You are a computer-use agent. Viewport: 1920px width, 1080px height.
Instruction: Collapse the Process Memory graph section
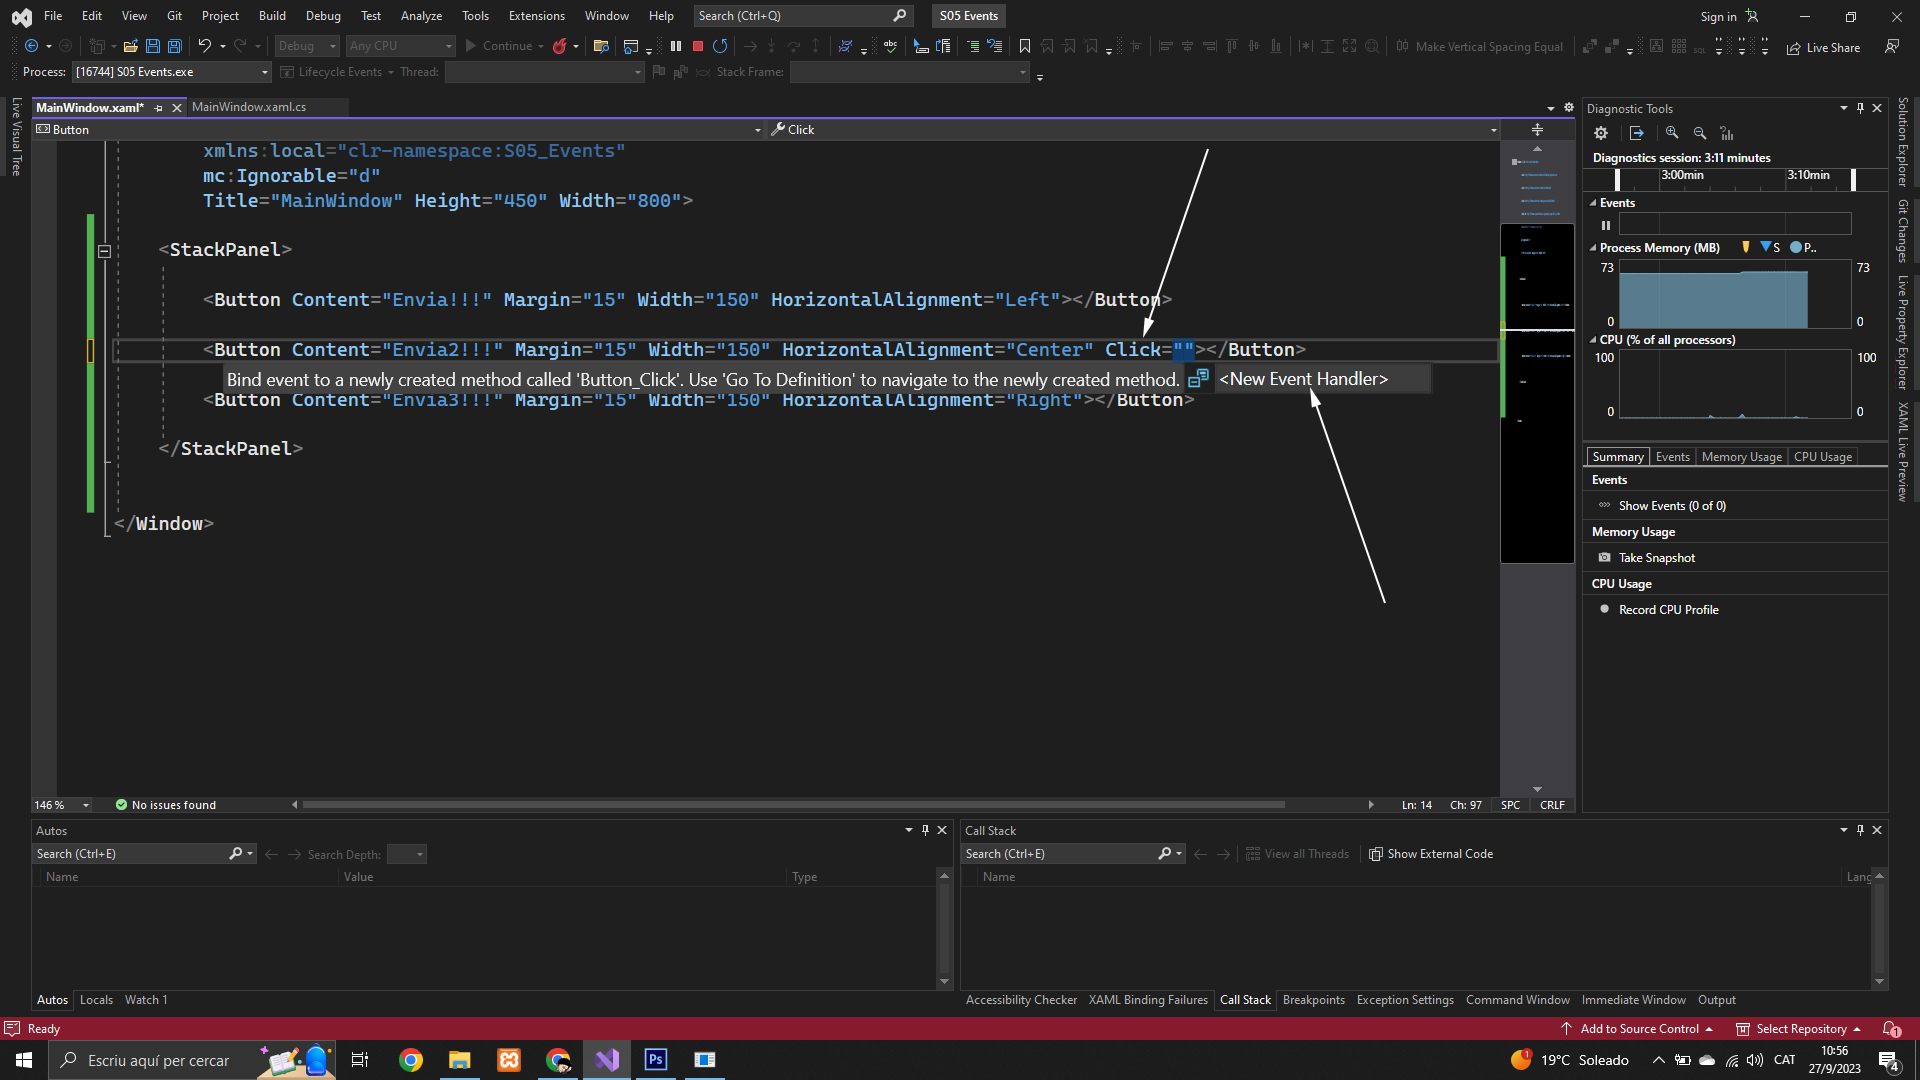1593,248
